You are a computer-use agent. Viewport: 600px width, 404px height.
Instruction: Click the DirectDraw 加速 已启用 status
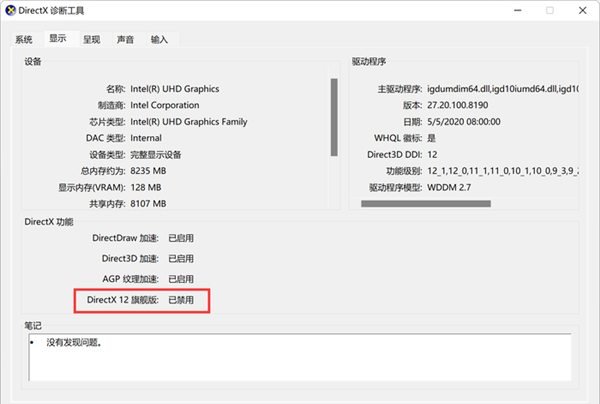click(180, 238)
